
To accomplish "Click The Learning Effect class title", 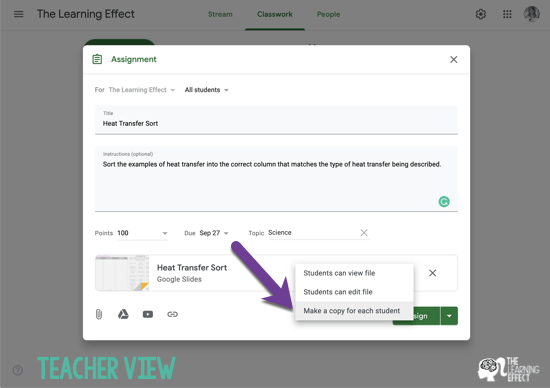I will (x=86, y=14).
